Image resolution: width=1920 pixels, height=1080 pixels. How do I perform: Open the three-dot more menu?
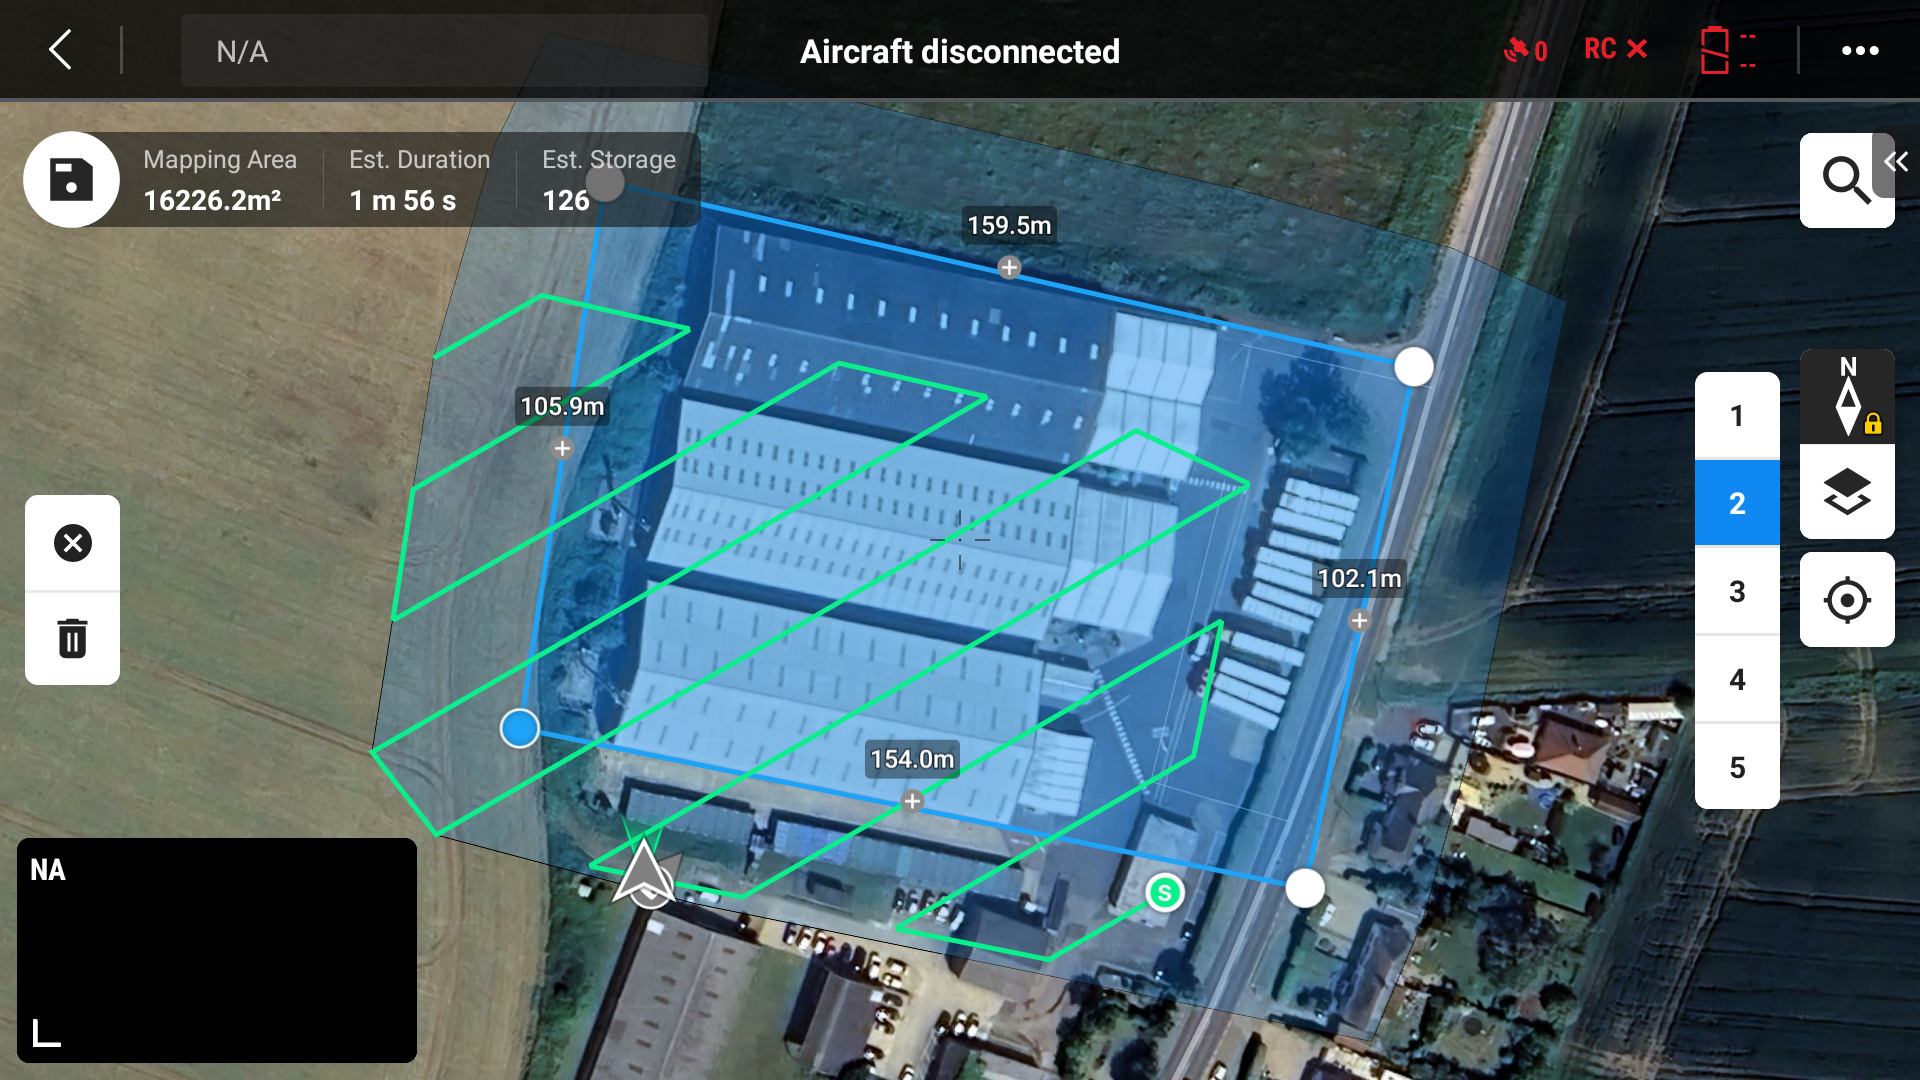pos(1860,50)
